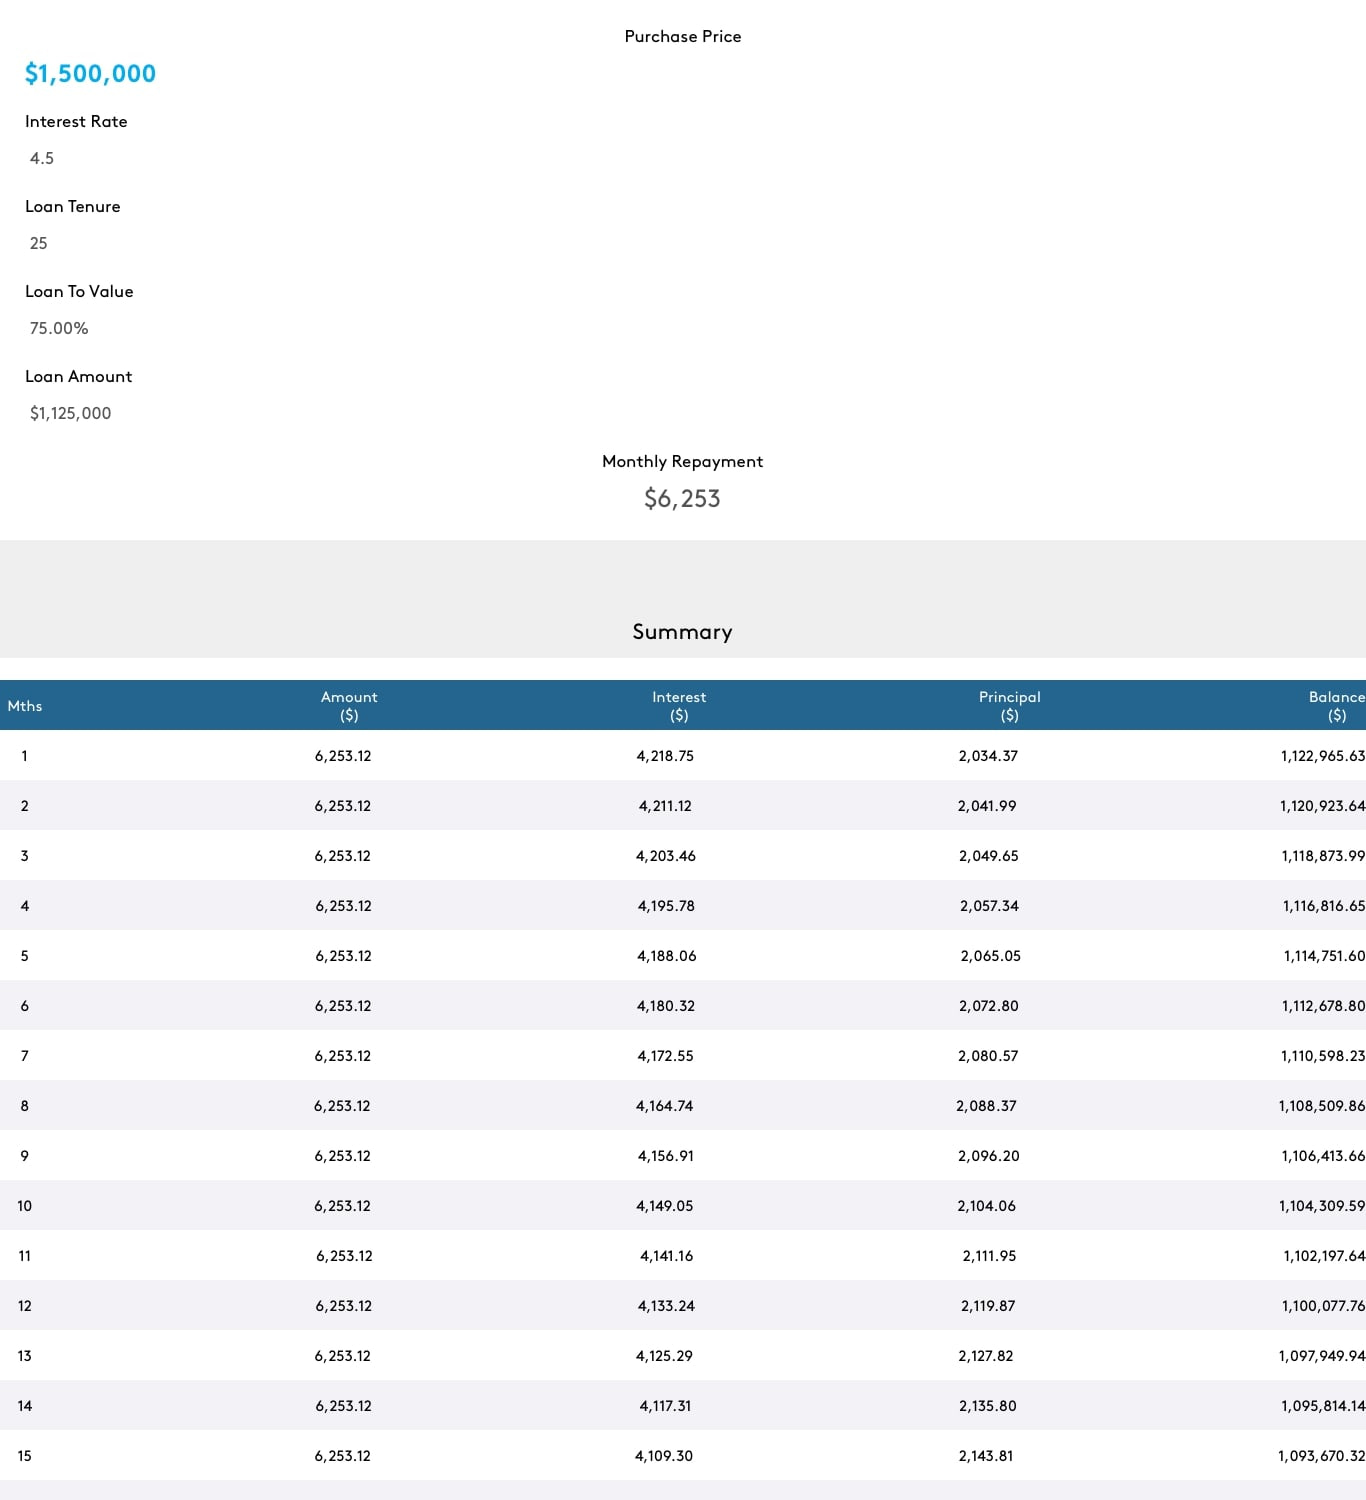Click balance value 1,093,670.32
Viewport: 1366px width, 1500px height.
pos(1322,1456)
